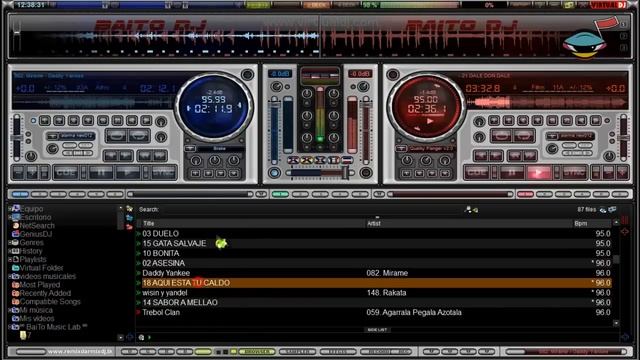640x360 pixels.
Task: Toggle the right deck headphone cue button in mixer
Action: [366, 173]
